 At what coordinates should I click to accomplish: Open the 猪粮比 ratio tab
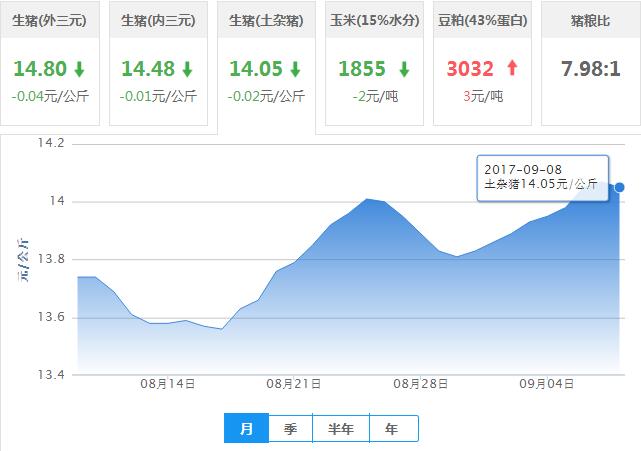click(x=589, y=20)
